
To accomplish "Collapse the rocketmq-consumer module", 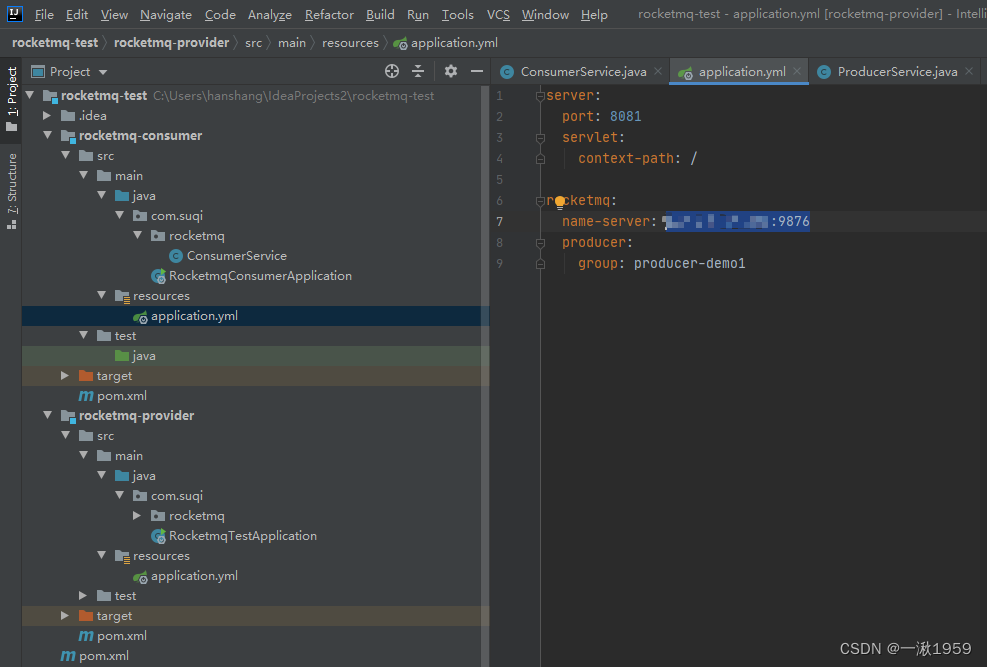I will tap(47, 135).
